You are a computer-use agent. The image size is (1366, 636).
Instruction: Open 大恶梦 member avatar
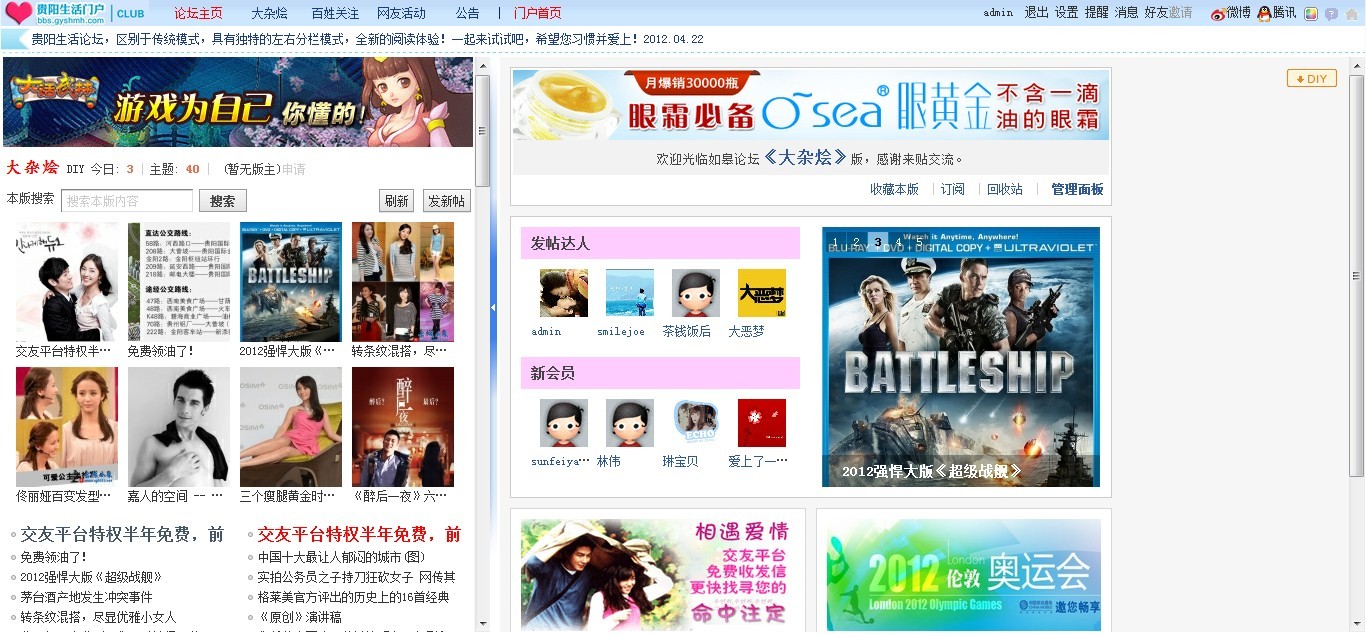pyautogui.click(x=762, y=293)
